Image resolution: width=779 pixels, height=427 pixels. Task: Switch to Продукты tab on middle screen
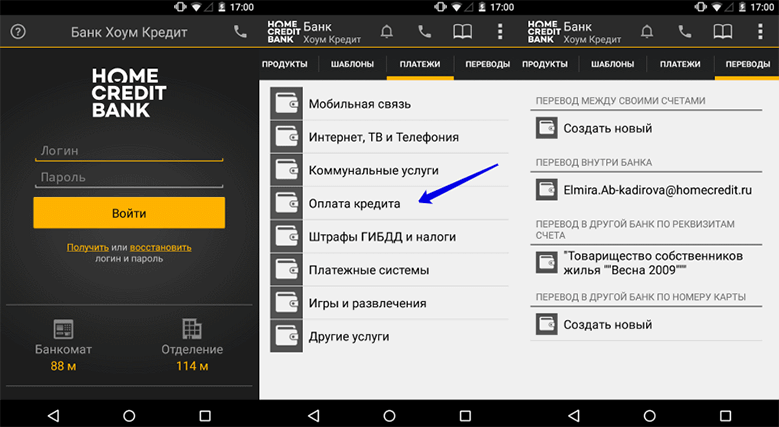coord(285,64)
